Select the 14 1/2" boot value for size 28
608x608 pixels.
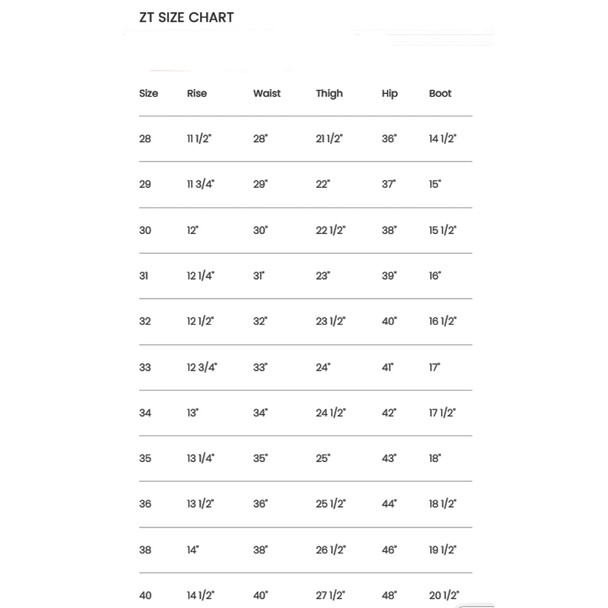tap(443, 139)
